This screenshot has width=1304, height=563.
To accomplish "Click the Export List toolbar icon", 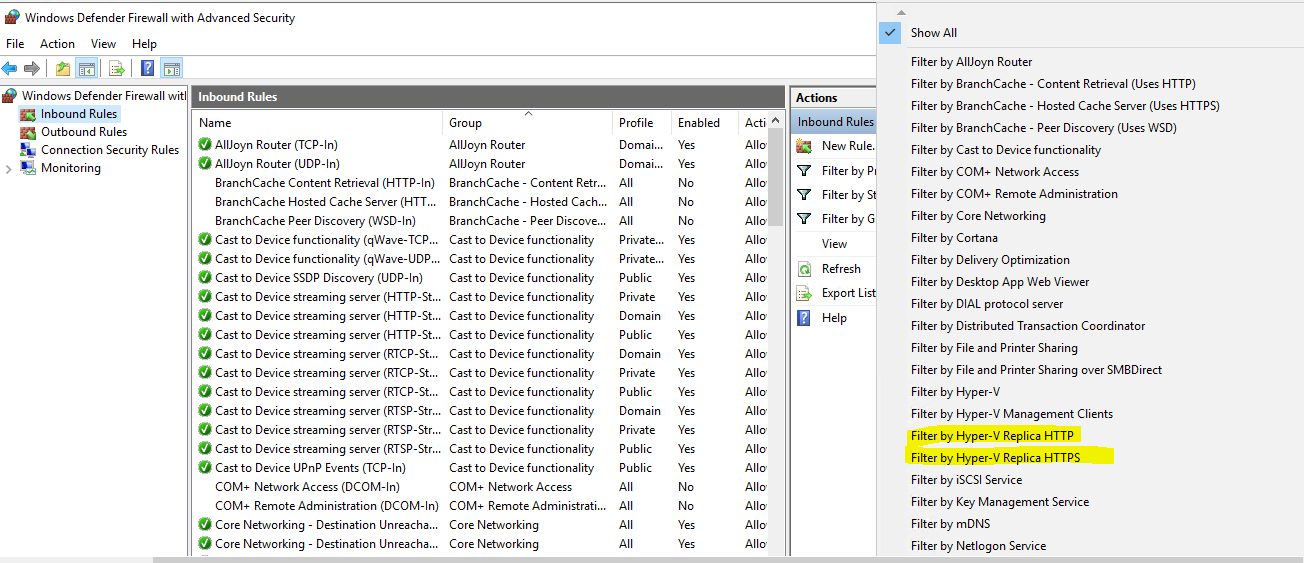I will pyautogui.click(x=117, y=69).
